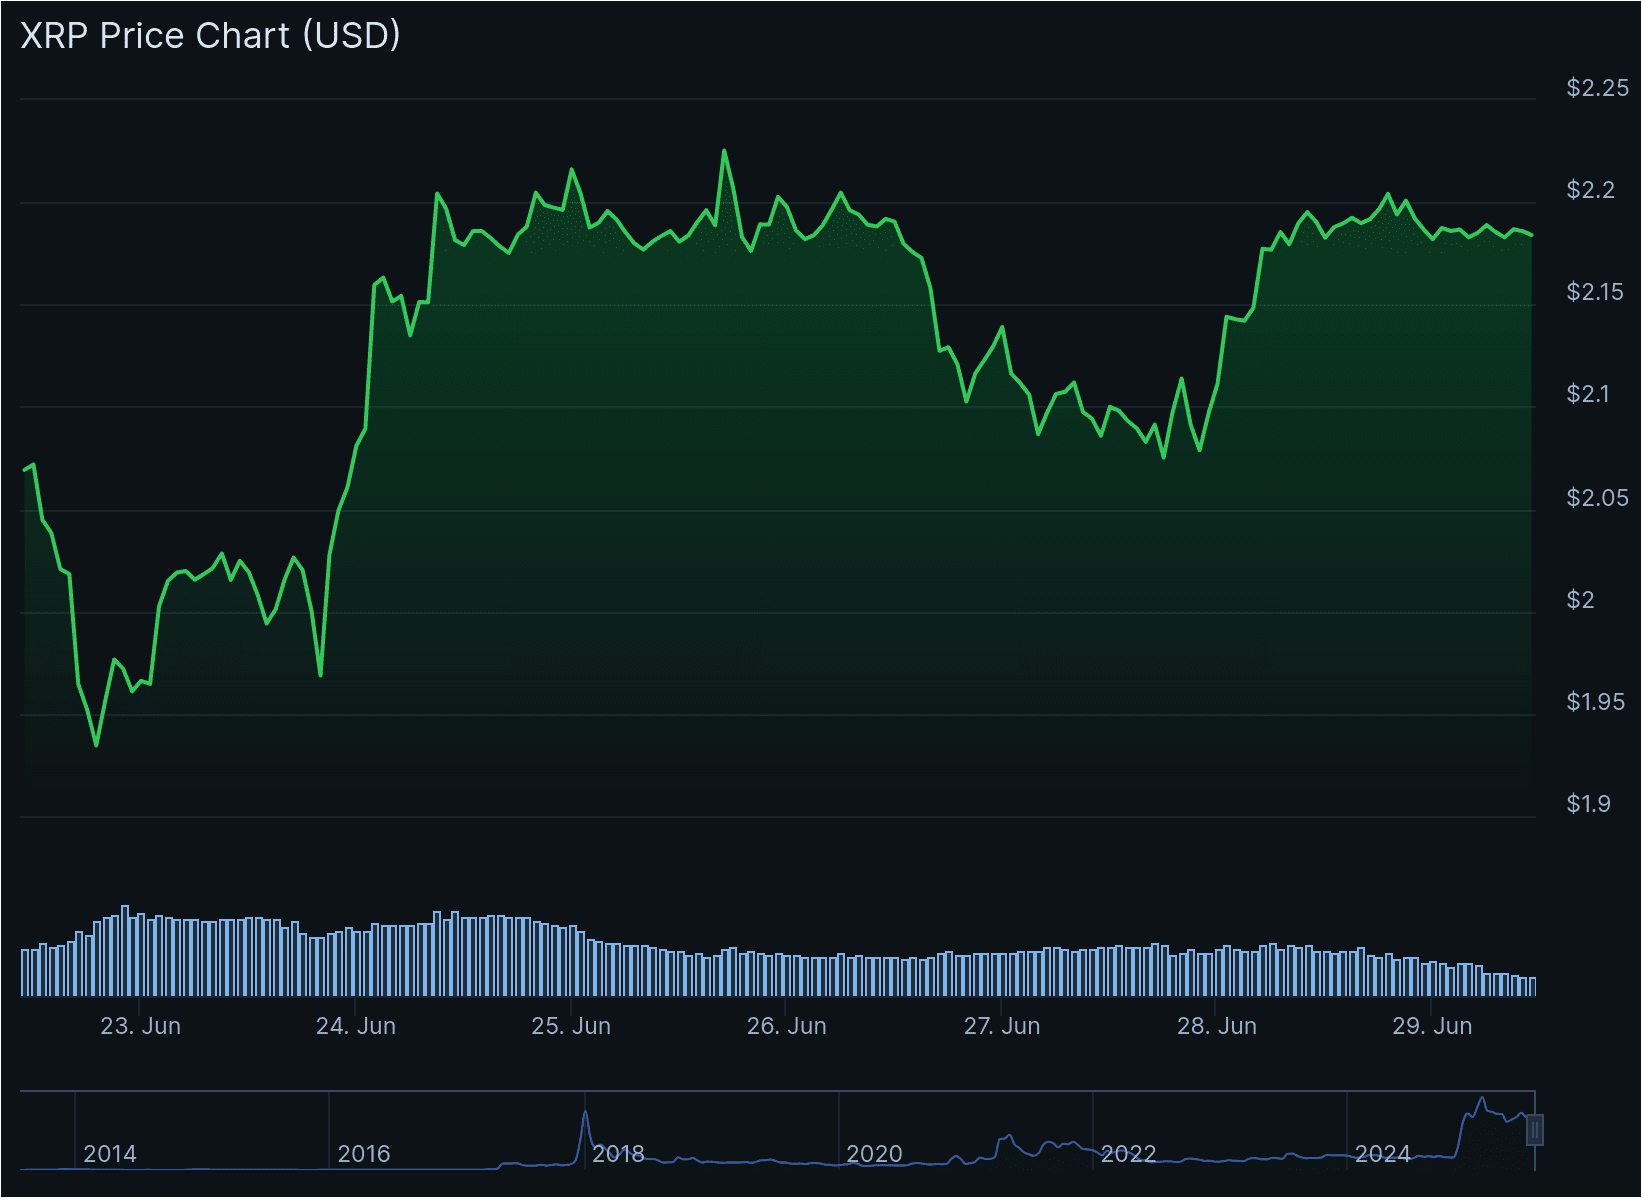Click the $2.15 price axis label
The height and width of the screenshot is (1200, 1644).
click(1595, 292)
